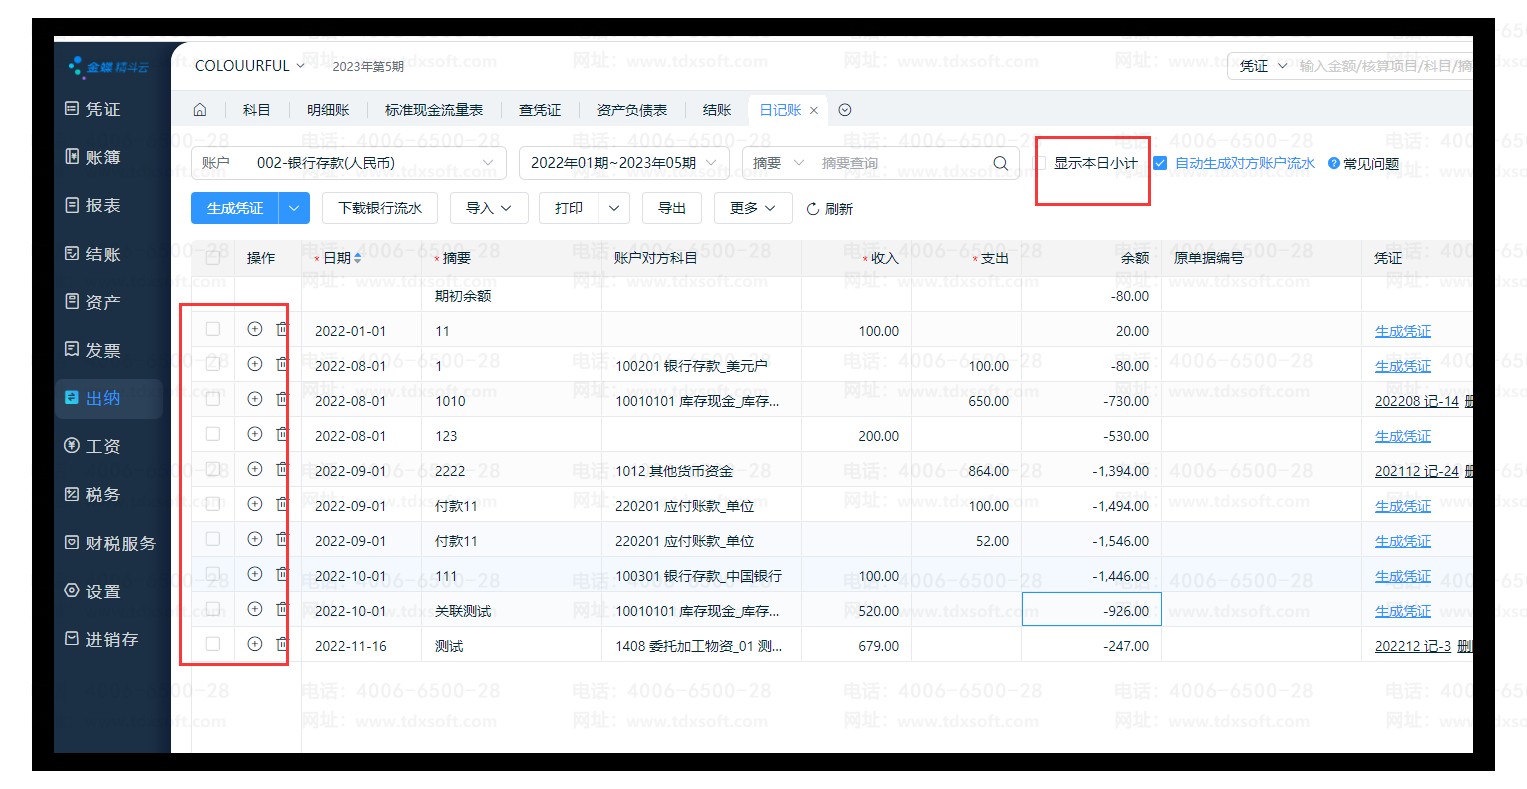Screen dimensions: 1527x789
Task: Close the 日记账 tab
Action: pos(814,110)
